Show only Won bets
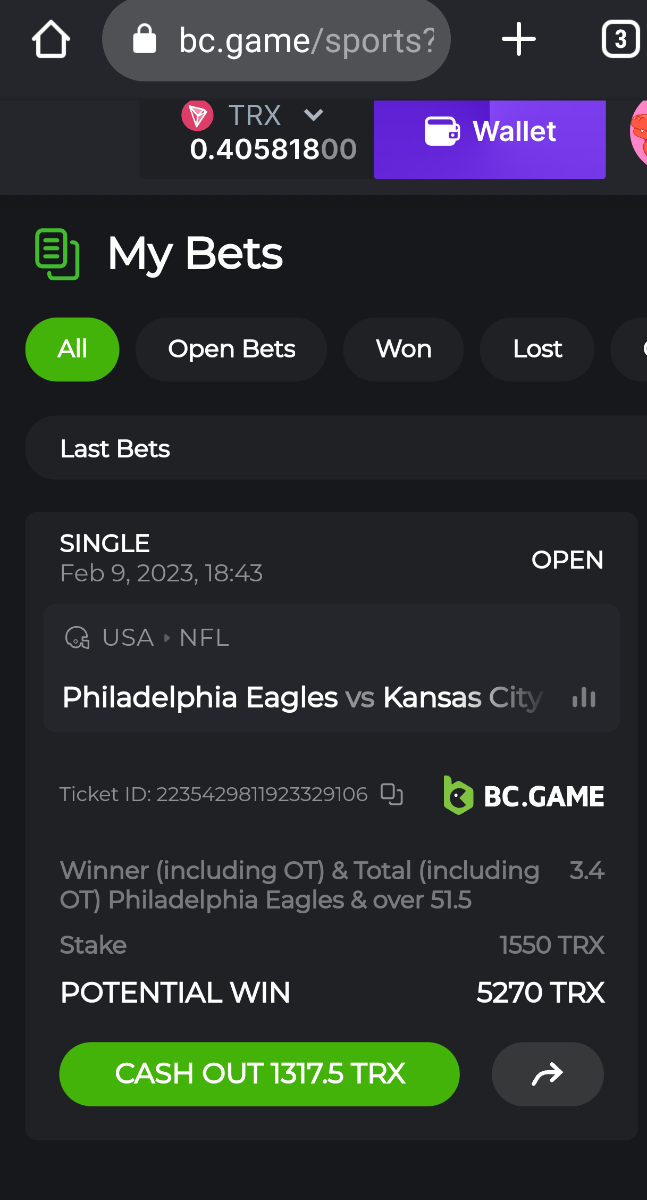 [403, 349]
